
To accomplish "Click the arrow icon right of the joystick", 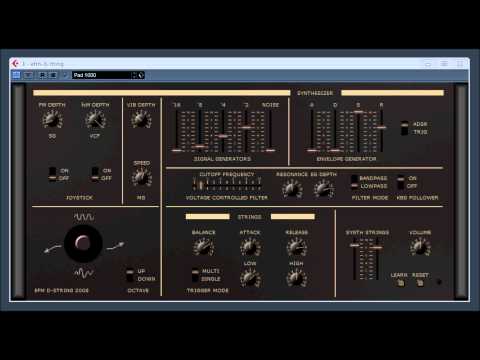I will [115, 247].
